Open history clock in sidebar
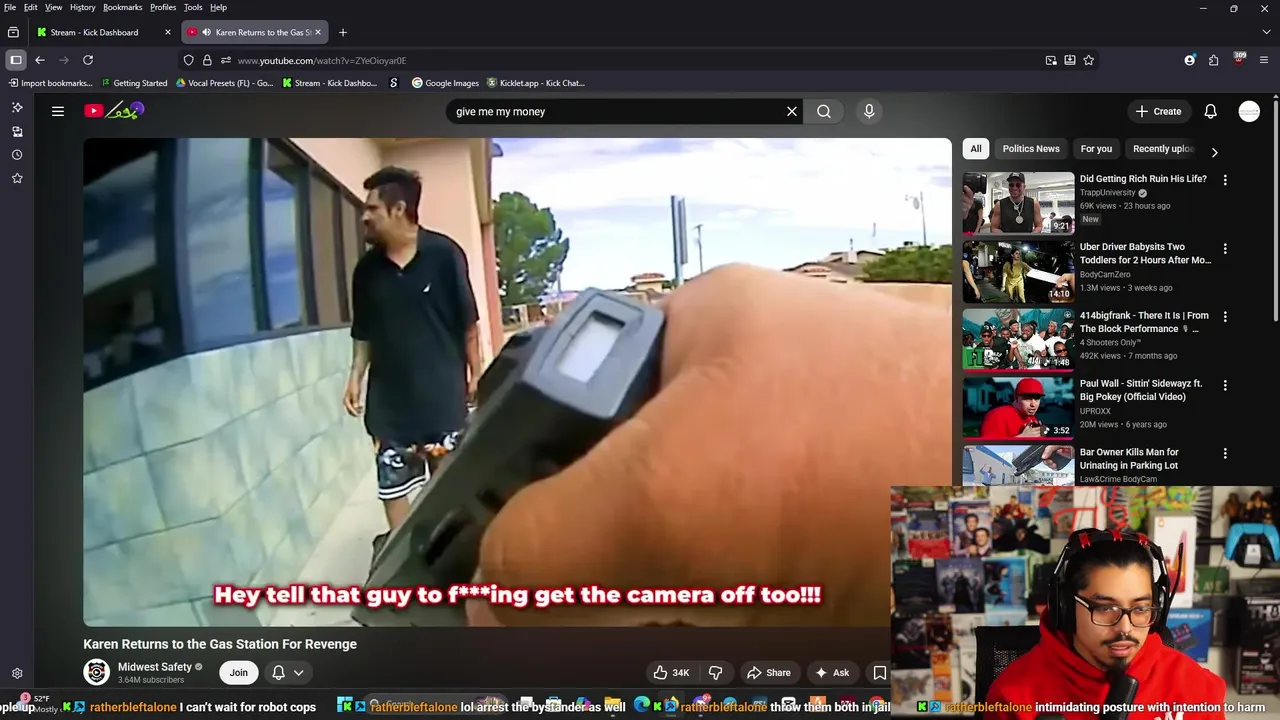The width and height of the screenshot is (1280, 720). tap(17, 154)
